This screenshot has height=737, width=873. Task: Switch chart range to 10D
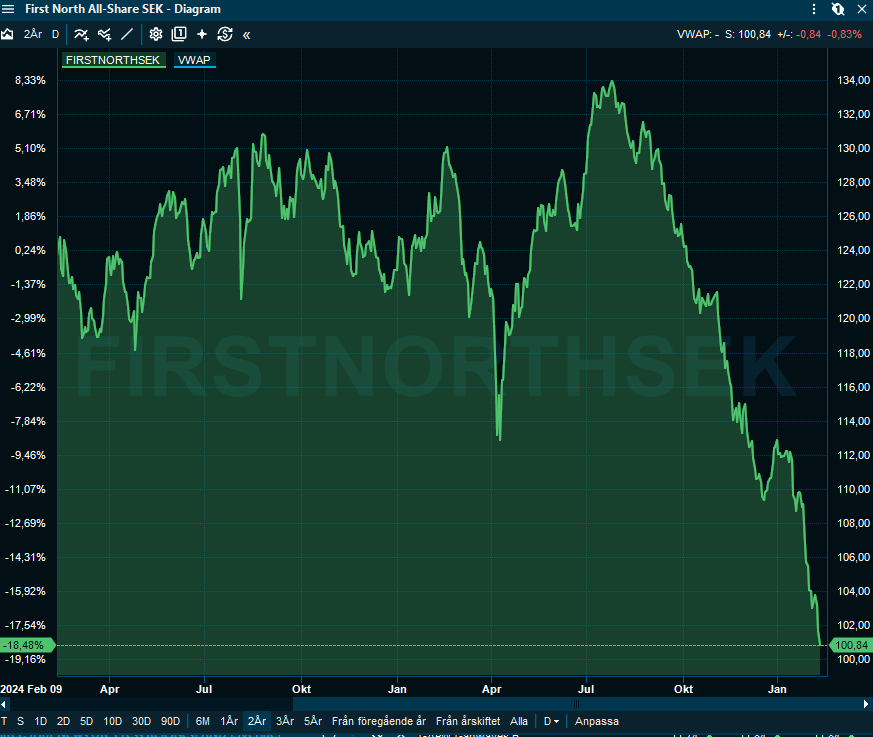pos(112,721)
